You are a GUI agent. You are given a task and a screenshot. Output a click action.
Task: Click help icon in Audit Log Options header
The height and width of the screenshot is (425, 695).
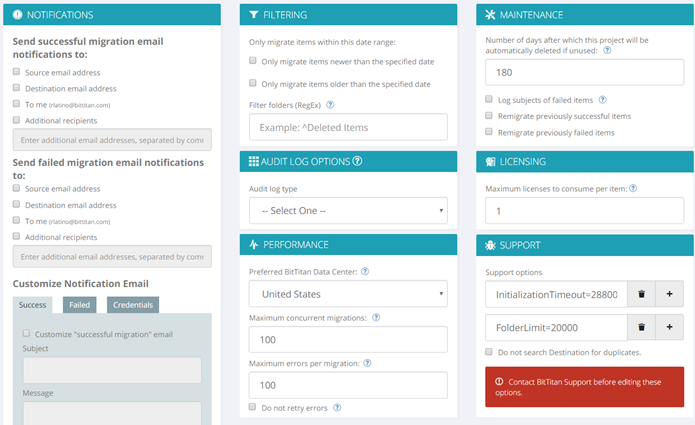pyautogui.click(x=357, y=161)
